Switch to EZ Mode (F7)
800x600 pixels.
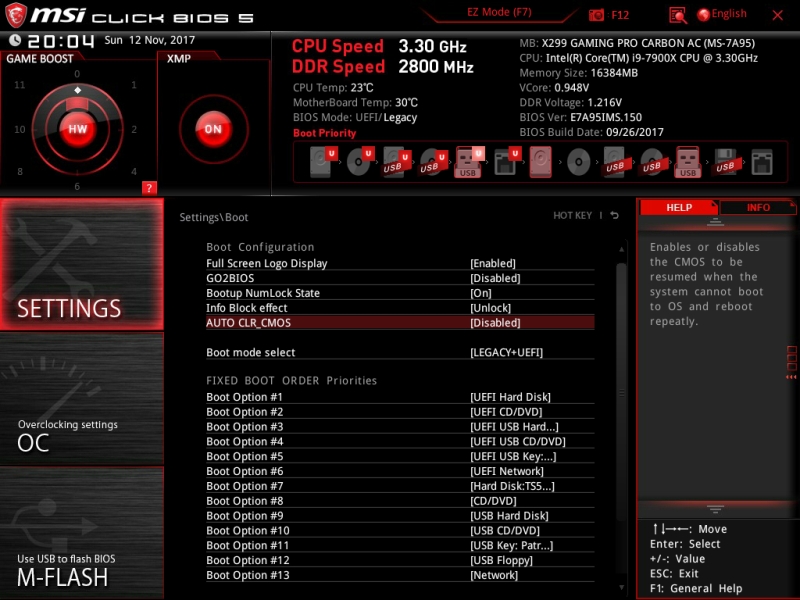pyautogui.click(x=499, y=12)
